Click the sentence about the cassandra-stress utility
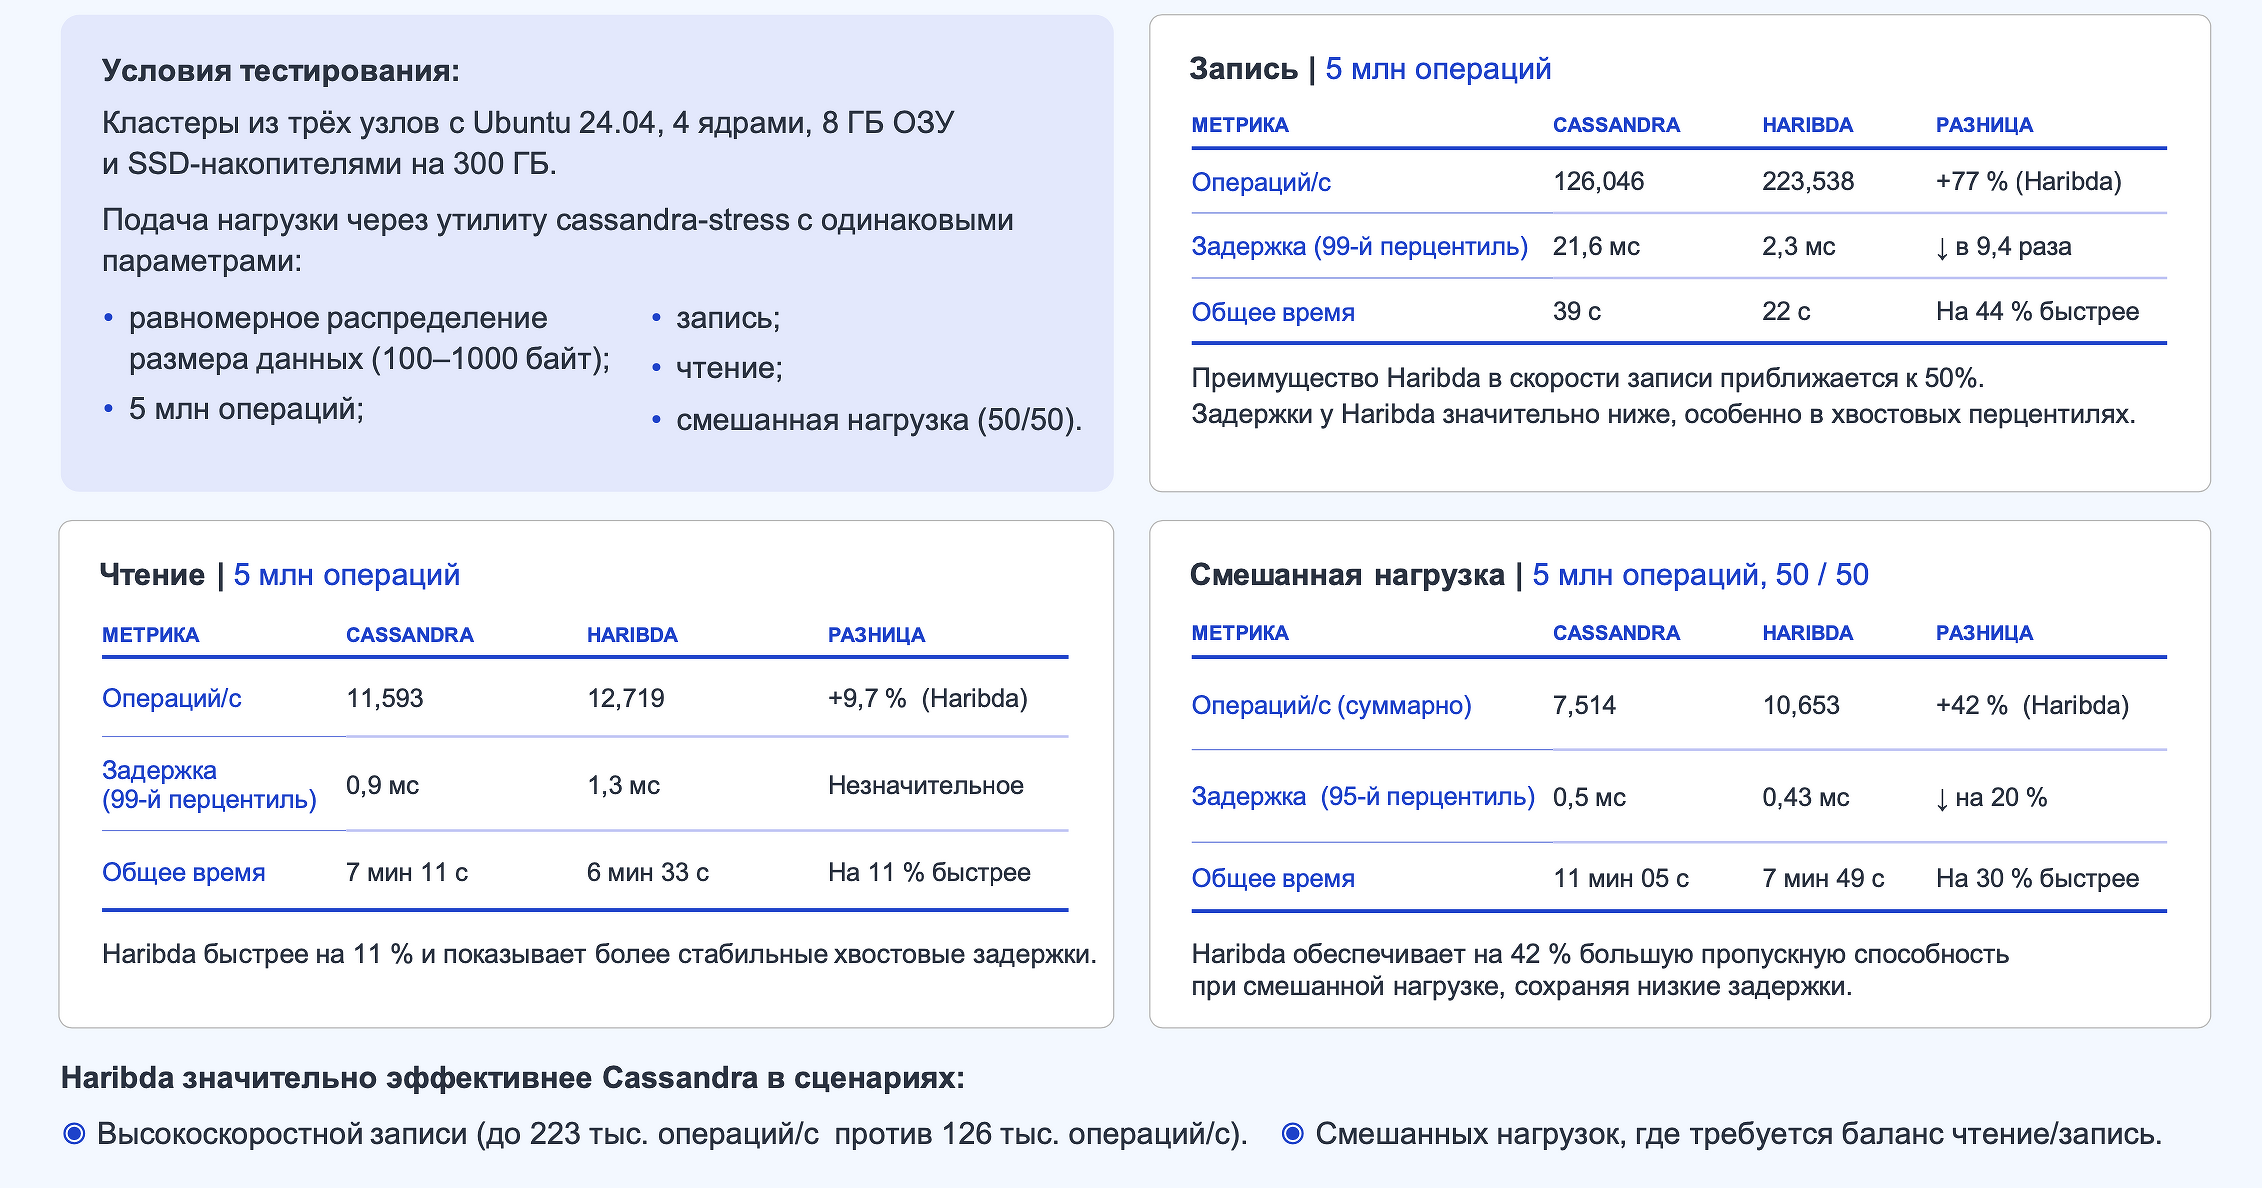 (x=558, y=240)
